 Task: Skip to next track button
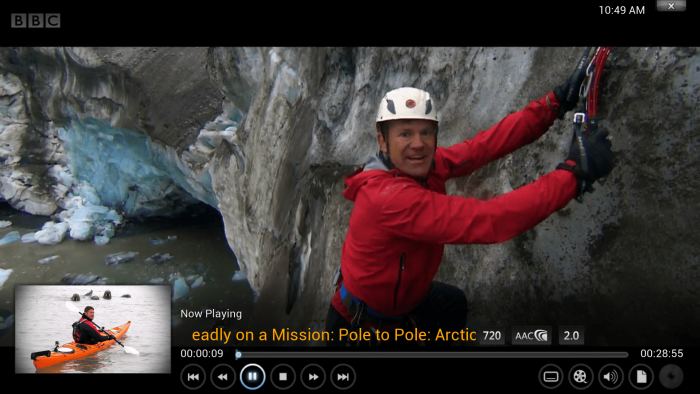pos(343,377)
